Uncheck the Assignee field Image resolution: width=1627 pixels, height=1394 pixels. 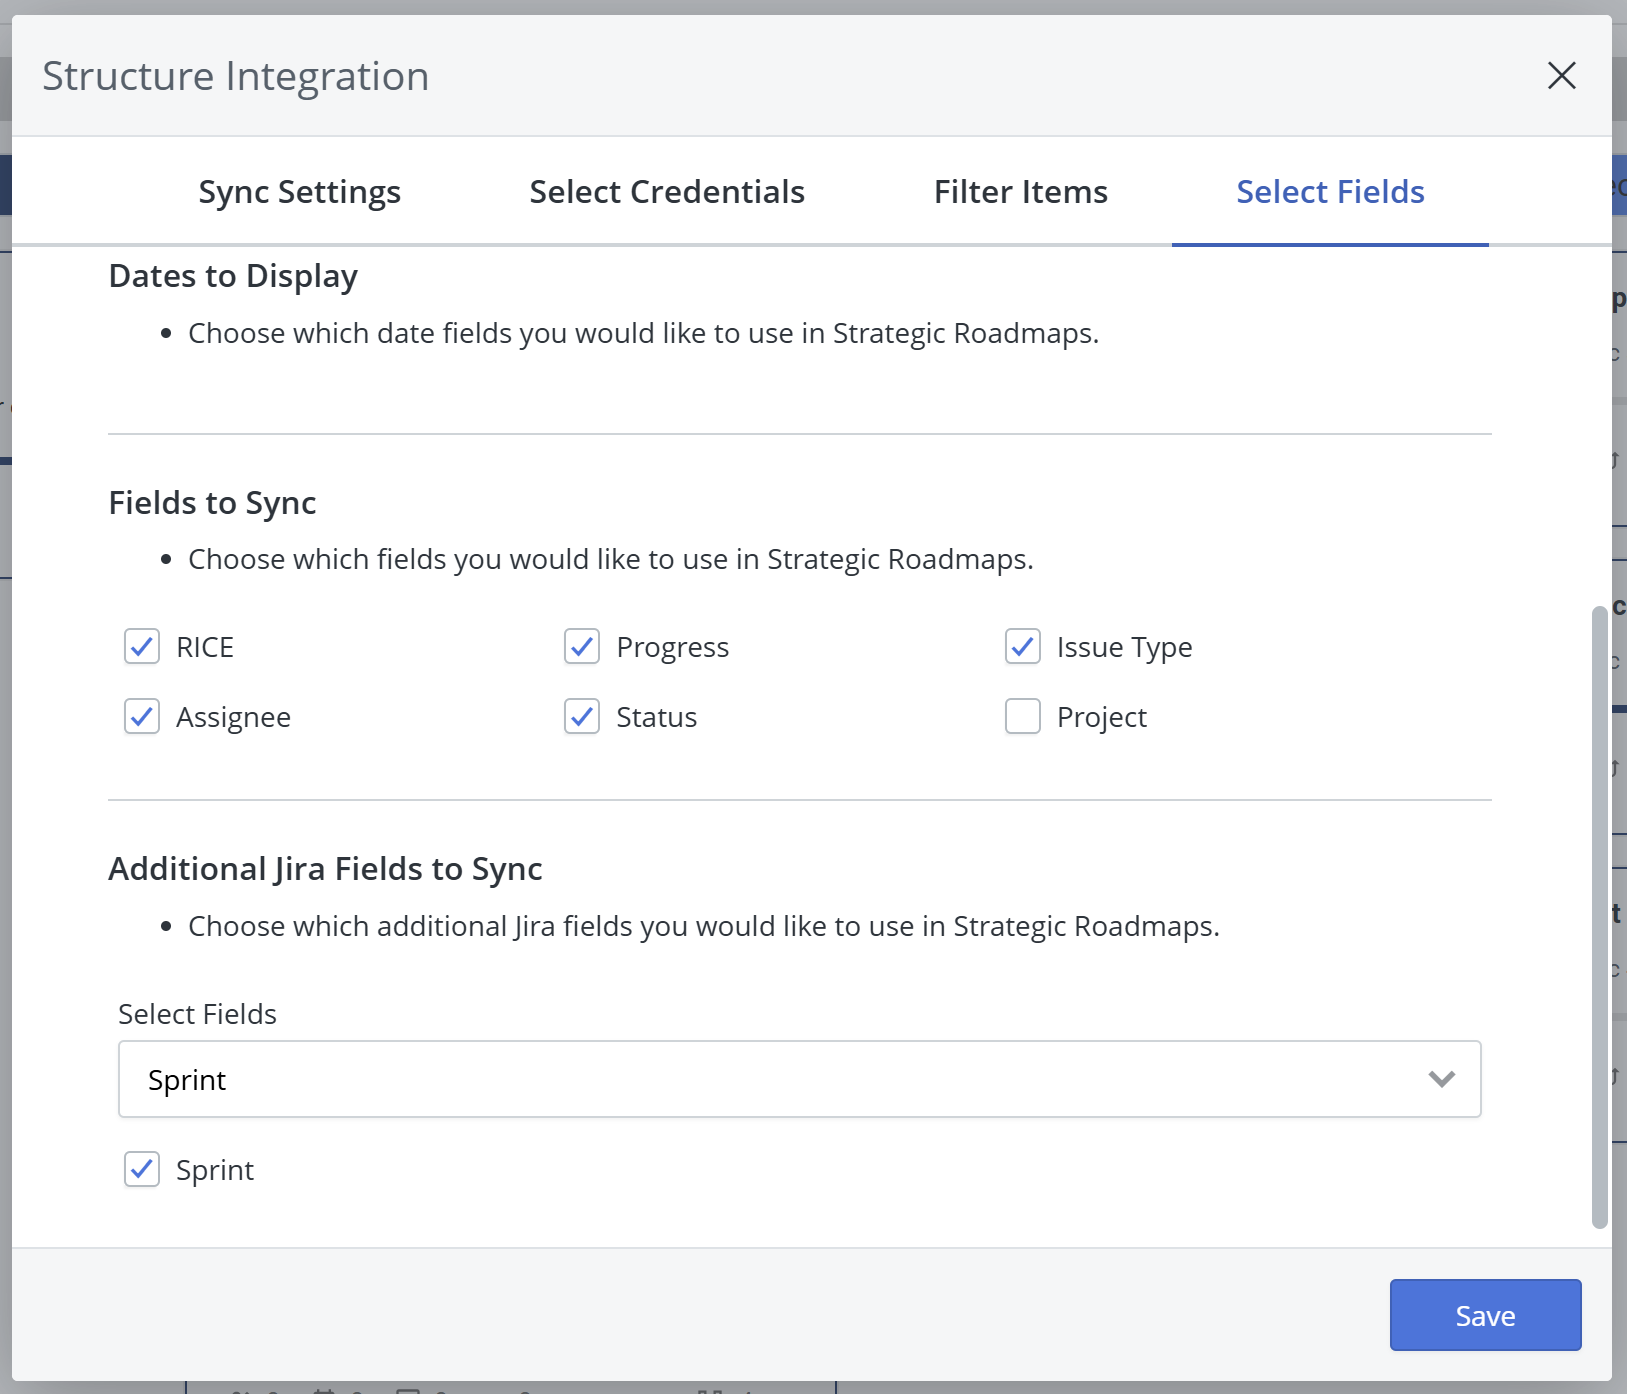coord(142,716)
